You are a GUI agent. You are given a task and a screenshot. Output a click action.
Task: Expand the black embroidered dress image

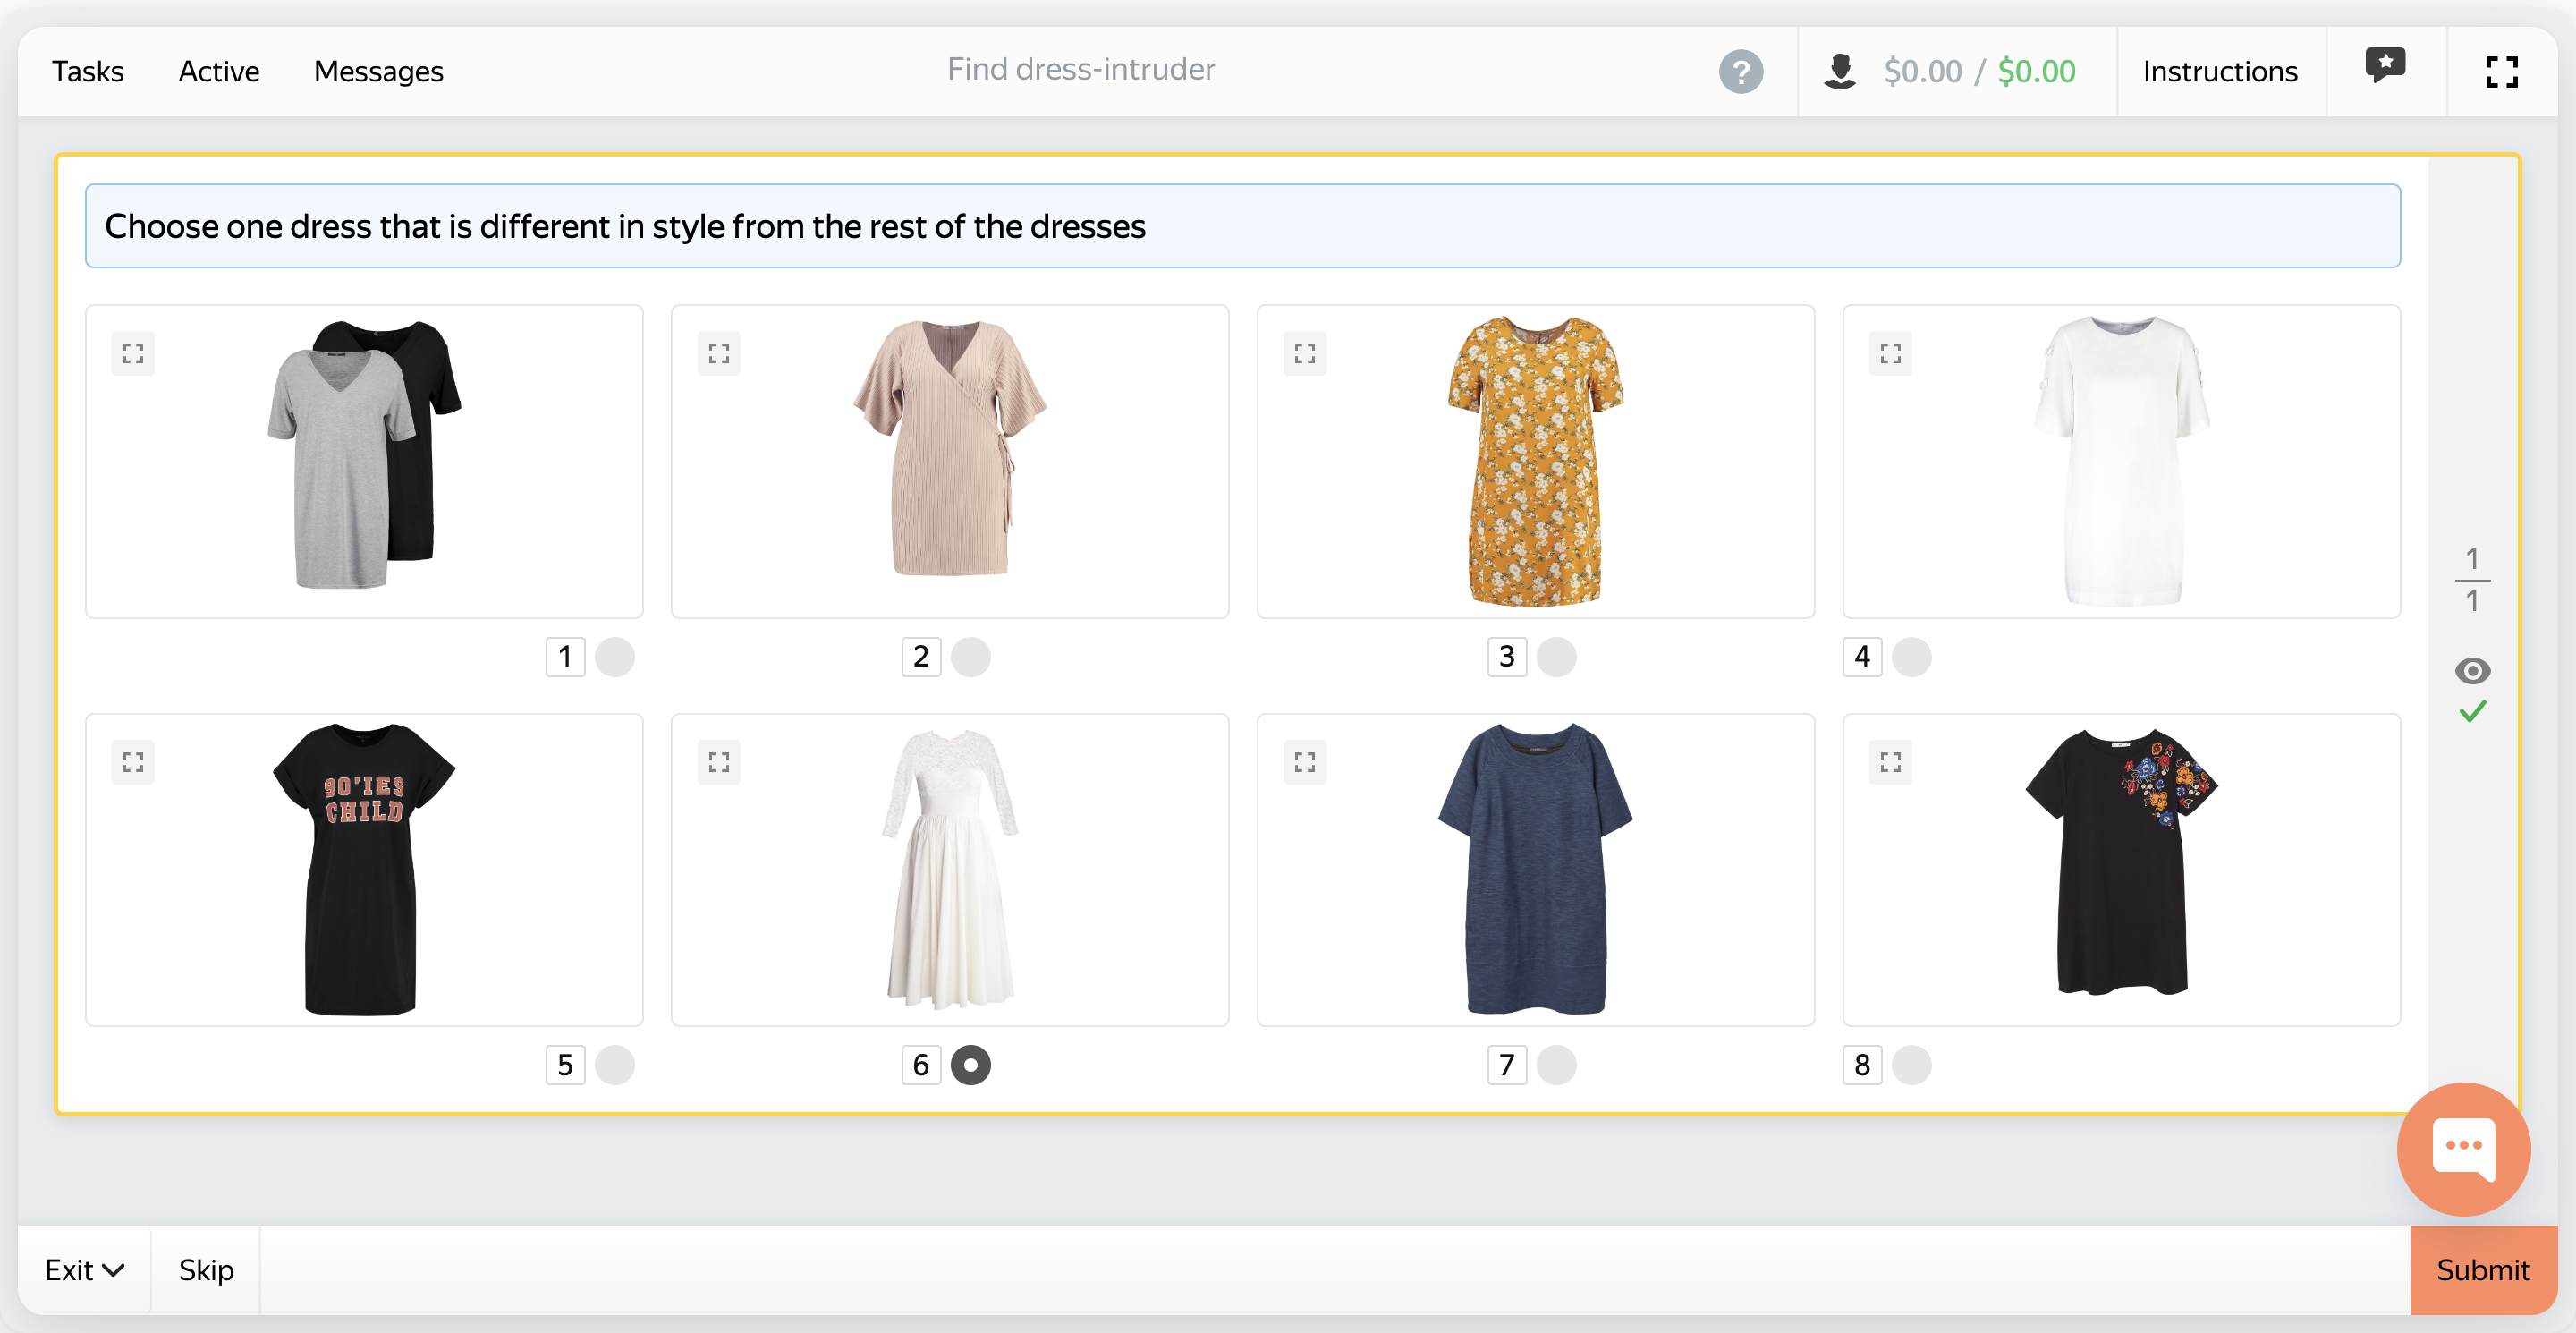tap(1889, 762)
